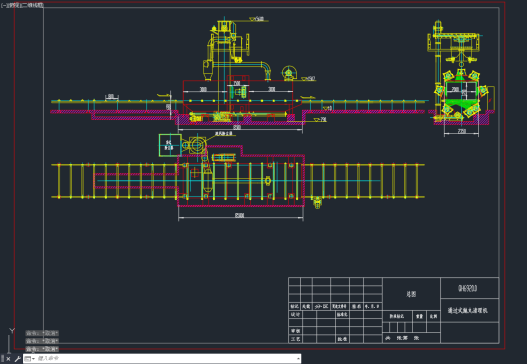This screenshot has width=527, height=364.
Task: Select the 审核 cell in title block
Action: (296, 331)
